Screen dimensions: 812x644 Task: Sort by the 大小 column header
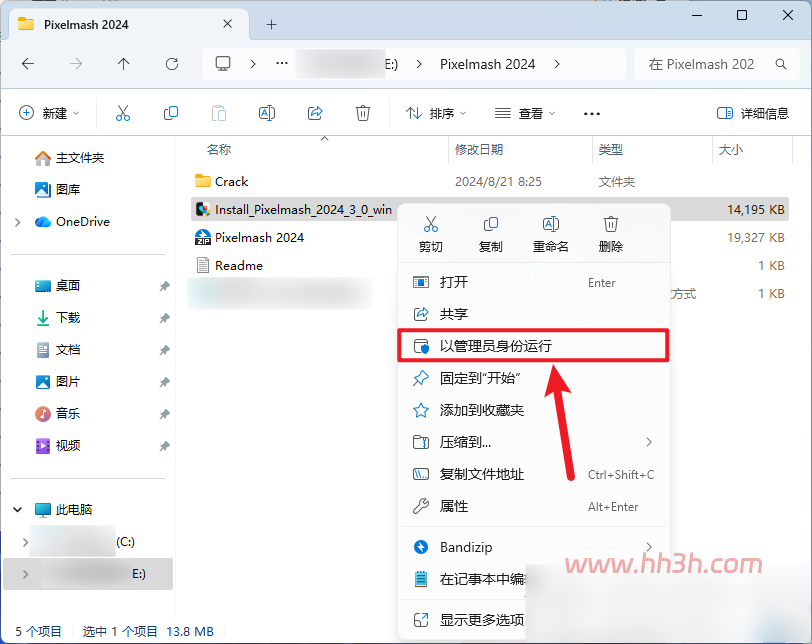731,150
